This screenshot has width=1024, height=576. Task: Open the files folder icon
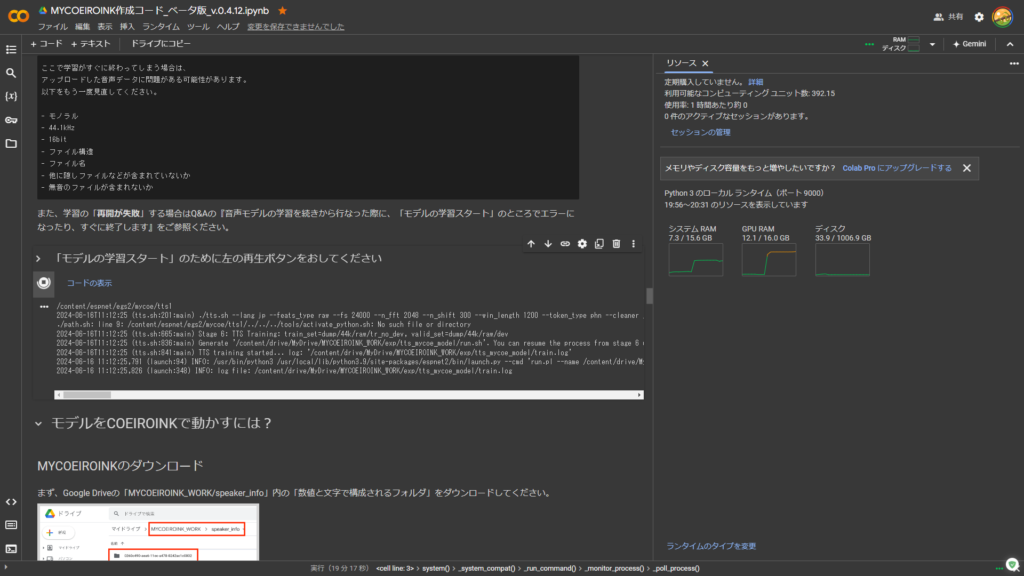click(x=11, y=144)
